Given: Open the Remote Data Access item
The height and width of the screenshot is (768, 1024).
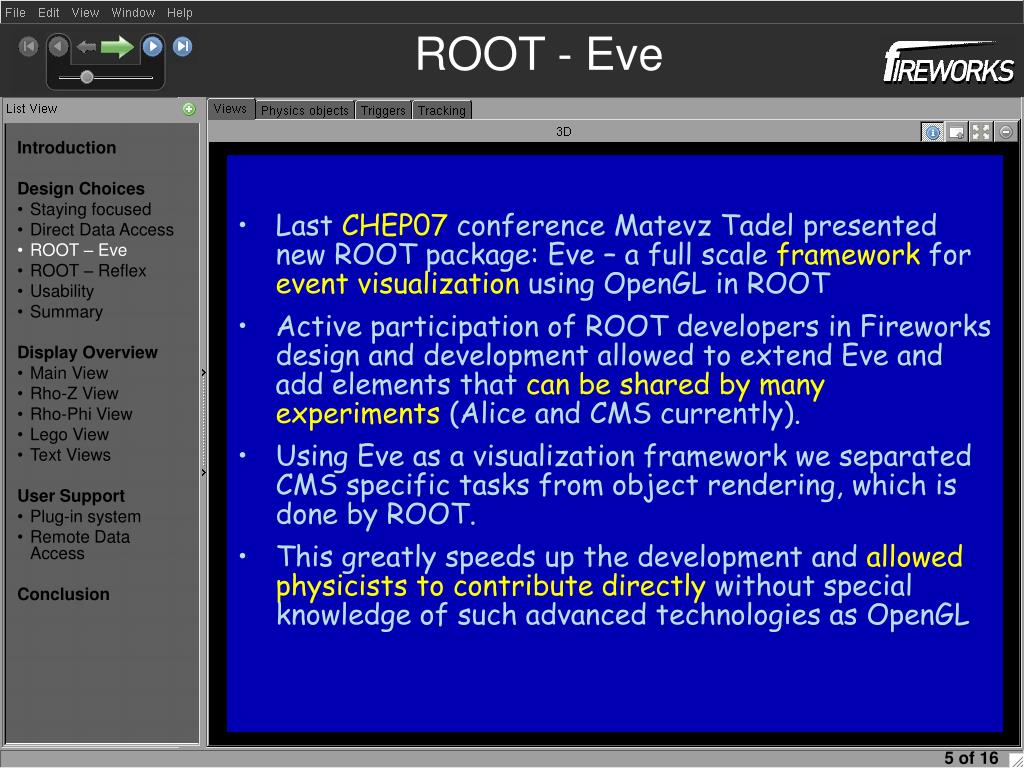Looking at the screenshot, I should (x=80, y=545).
